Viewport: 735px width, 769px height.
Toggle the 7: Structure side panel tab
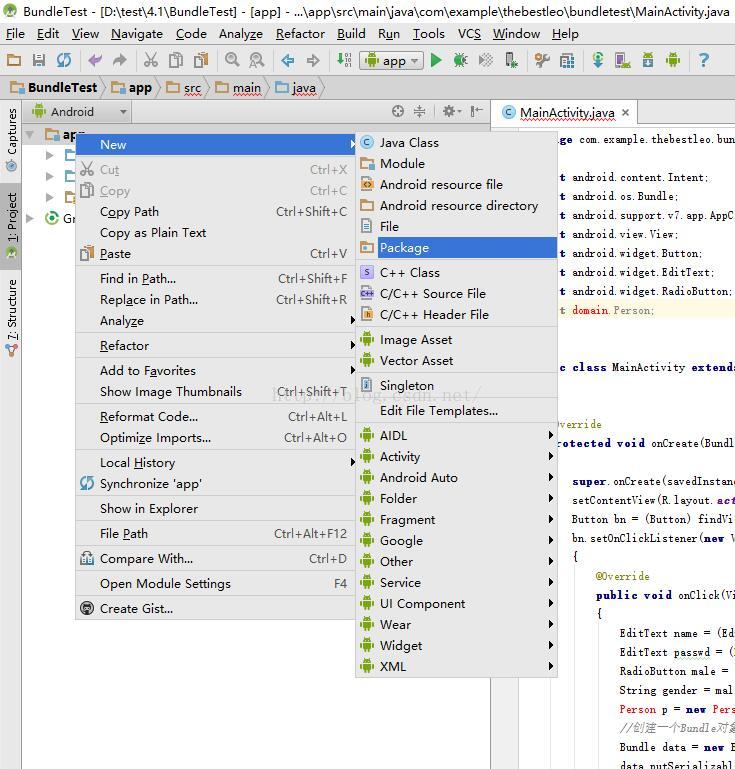11,318
